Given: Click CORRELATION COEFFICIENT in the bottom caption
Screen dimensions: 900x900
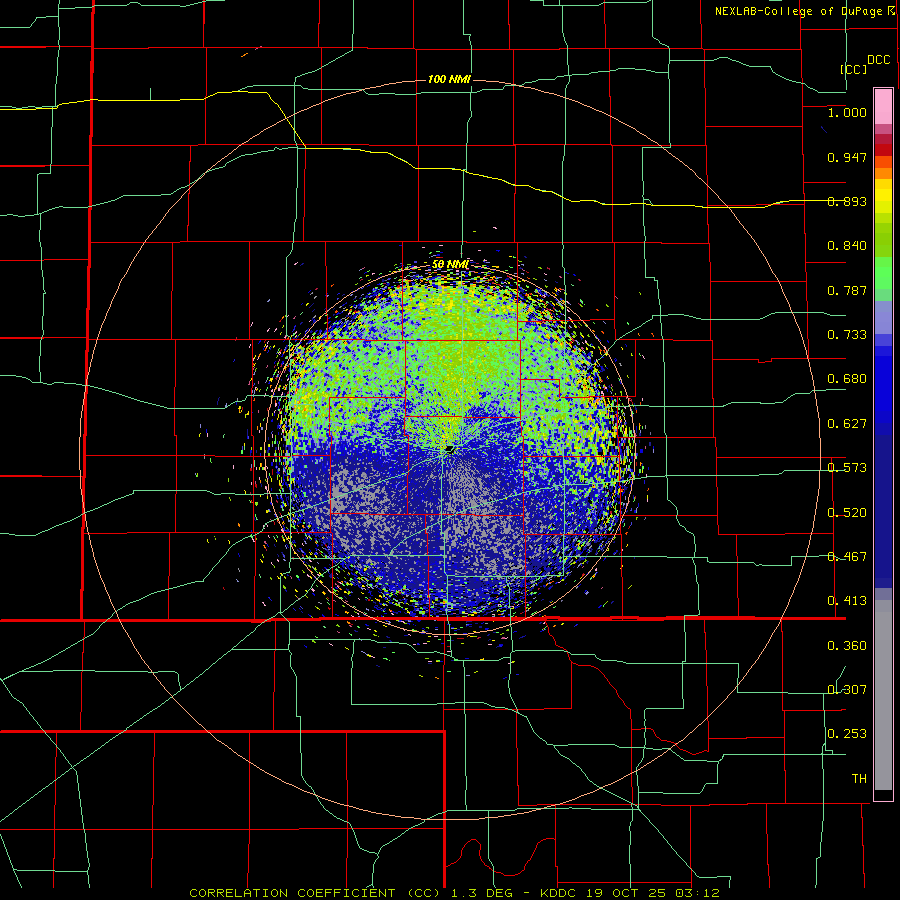Looking at the screenshot, I should coord(292,893).
